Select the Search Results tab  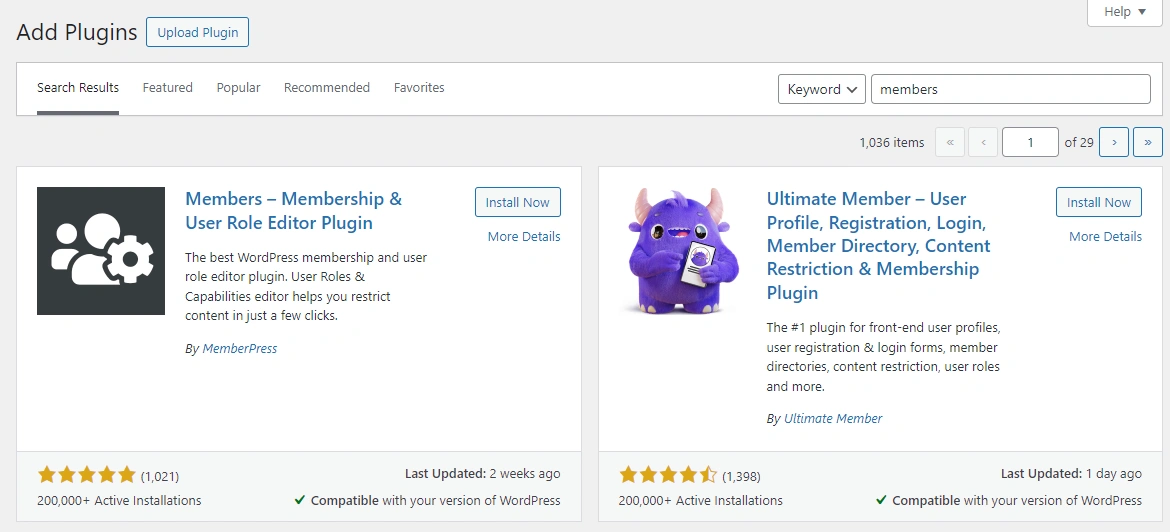pyautogui.click(x=78, y=88)
